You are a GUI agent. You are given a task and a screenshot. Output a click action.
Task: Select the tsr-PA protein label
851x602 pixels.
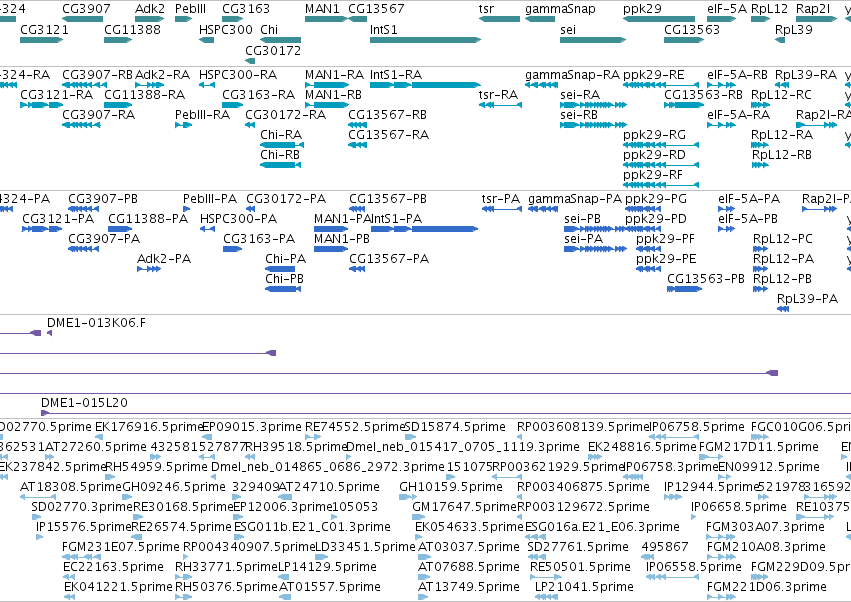500,199
